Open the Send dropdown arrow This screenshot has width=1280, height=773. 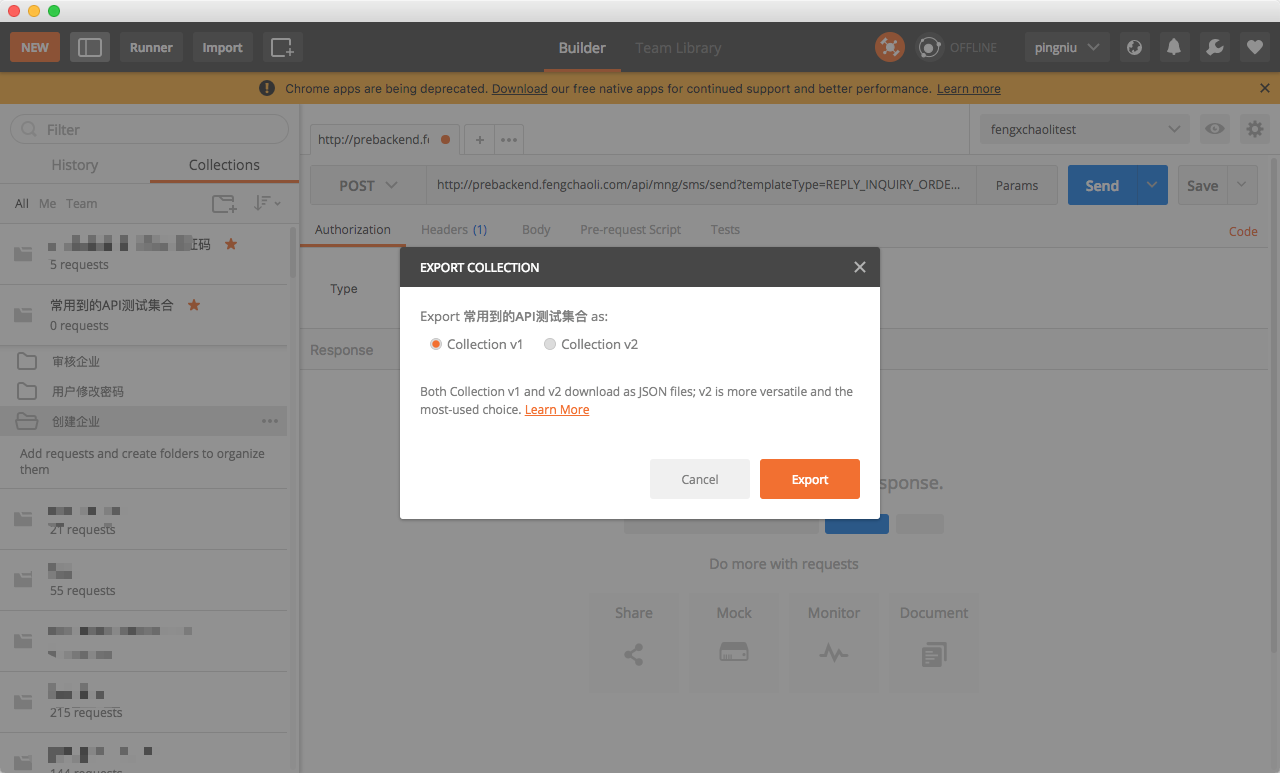pyautogui.click(x=1152, y=185)
